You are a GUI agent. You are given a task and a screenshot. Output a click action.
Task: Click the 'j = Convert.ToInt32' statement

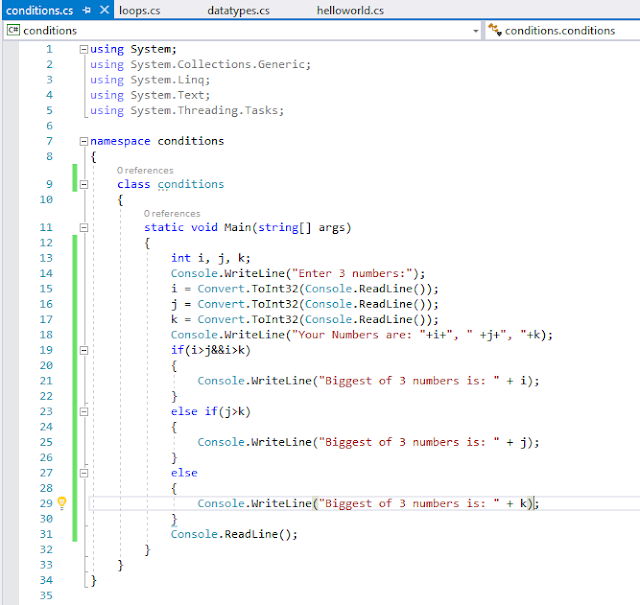point(304,304)
